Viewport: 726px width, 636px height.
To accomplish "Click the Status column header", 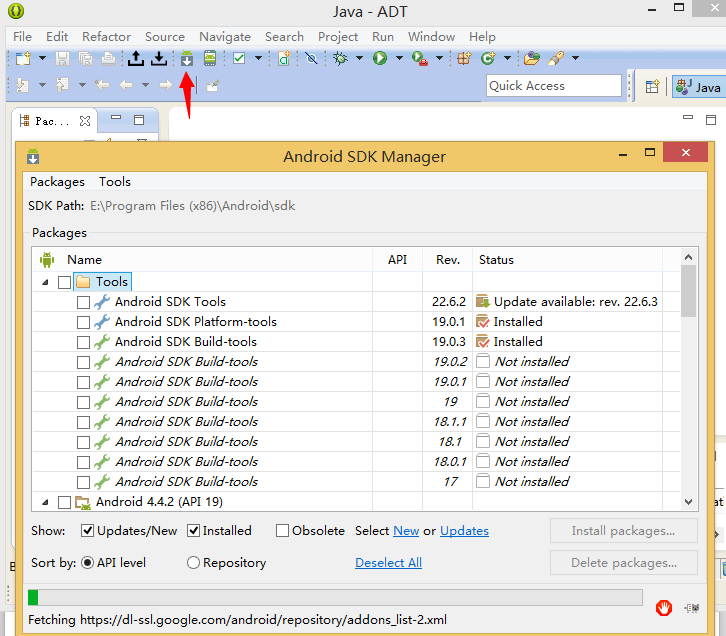I will point(567,260).
